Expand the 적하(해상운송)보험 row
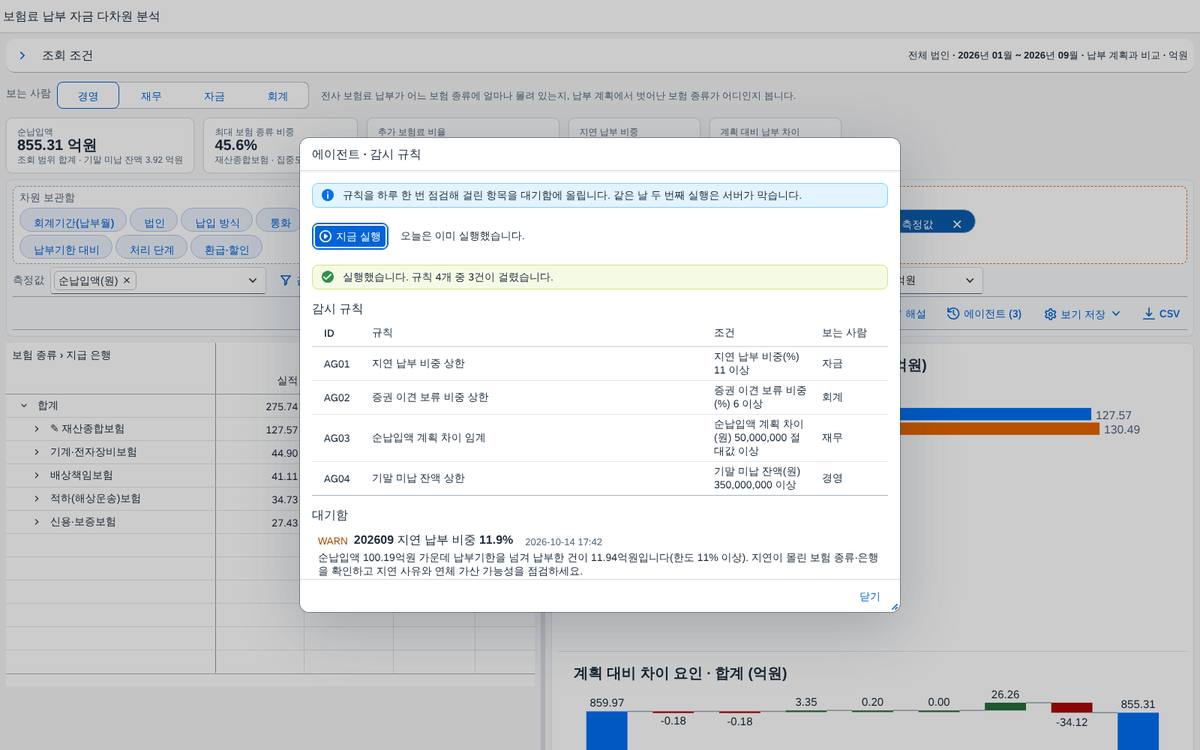The width and height of the screenshot is (1200, 750). point(37,499)
